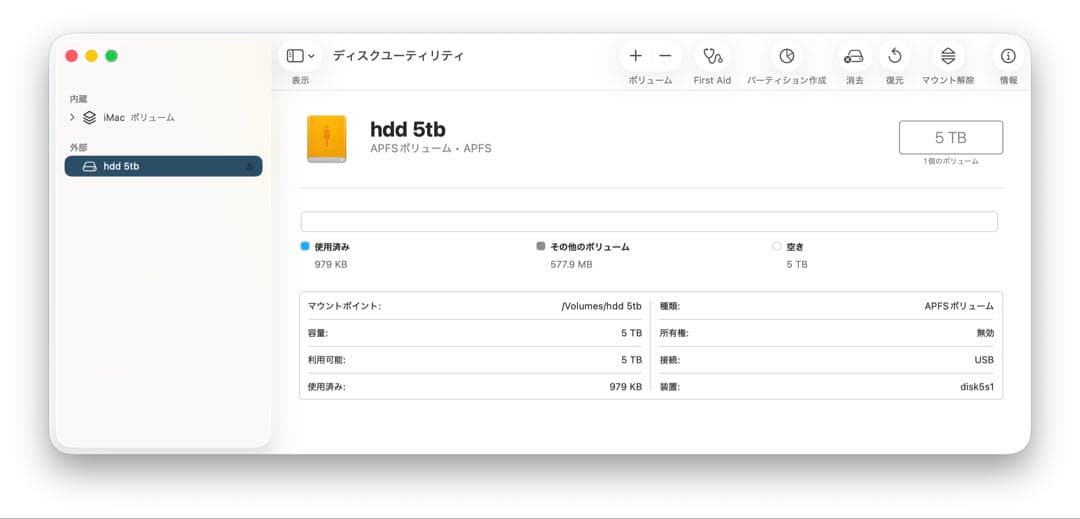Click the hdd 5tb volume title
This screenshot has width=1080, height=519.
pyautogui.click(x=408, y=129)
